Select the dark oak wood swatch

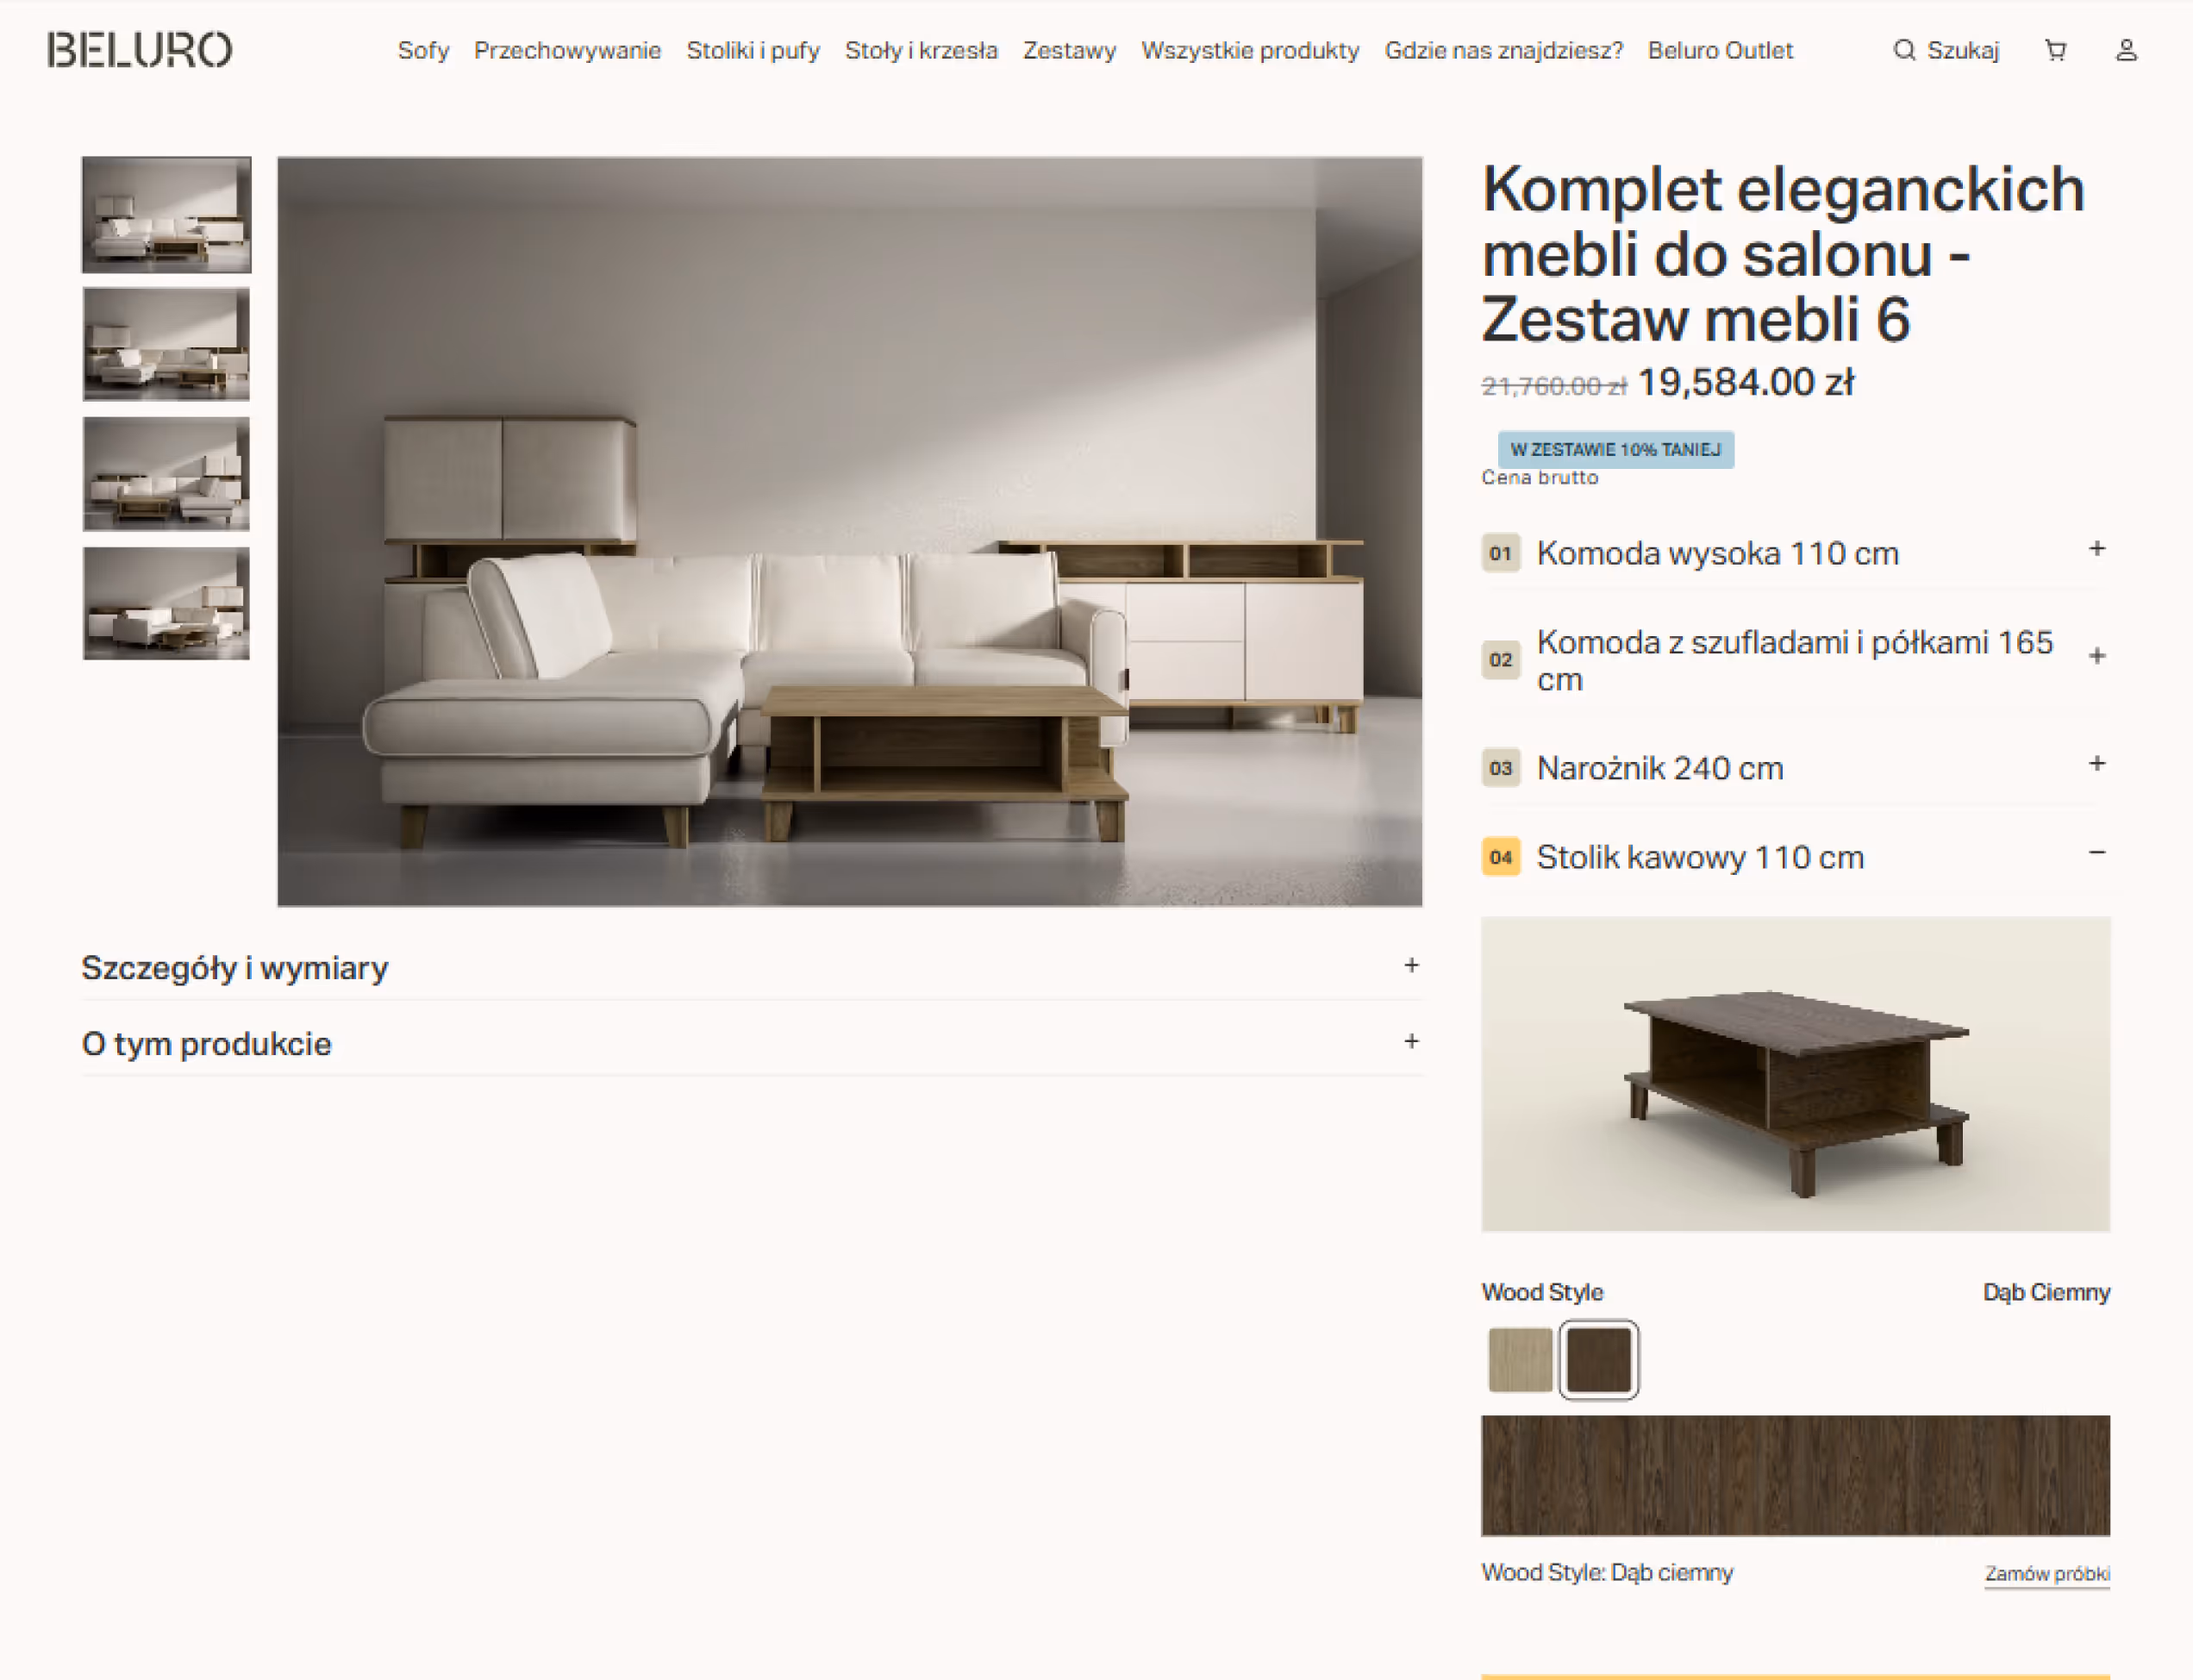(x=1598, y=1360)
